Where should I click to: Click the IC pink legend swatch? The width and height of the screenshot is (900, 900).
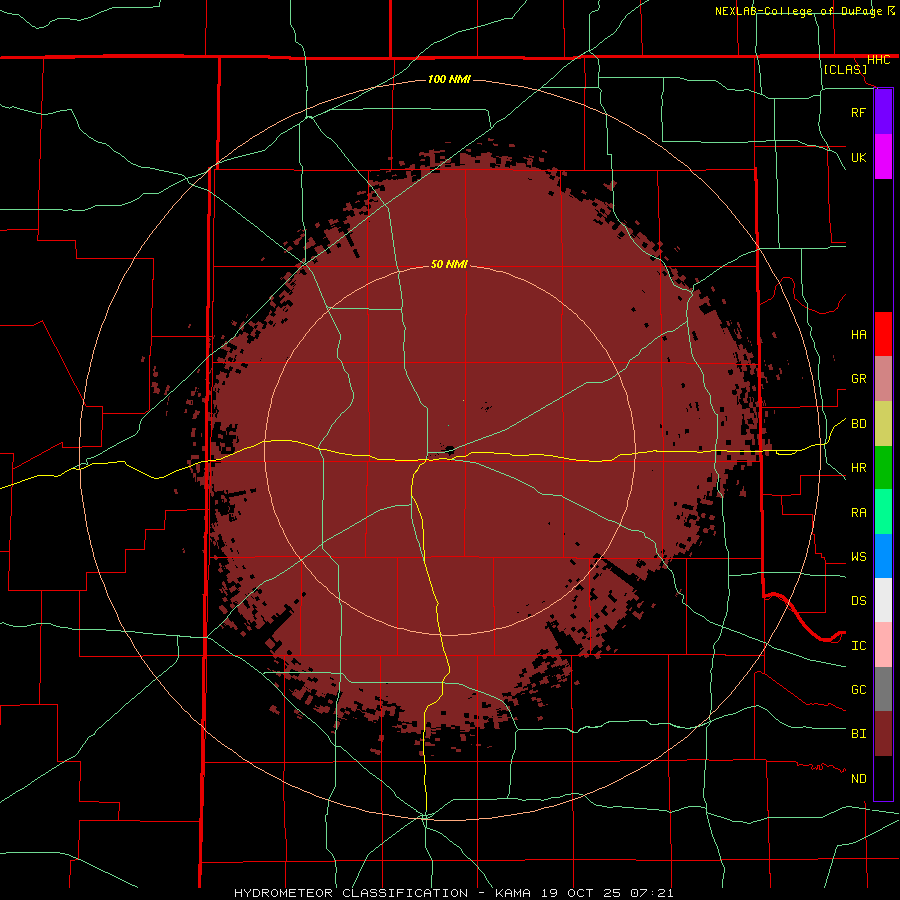pos(883,645)
